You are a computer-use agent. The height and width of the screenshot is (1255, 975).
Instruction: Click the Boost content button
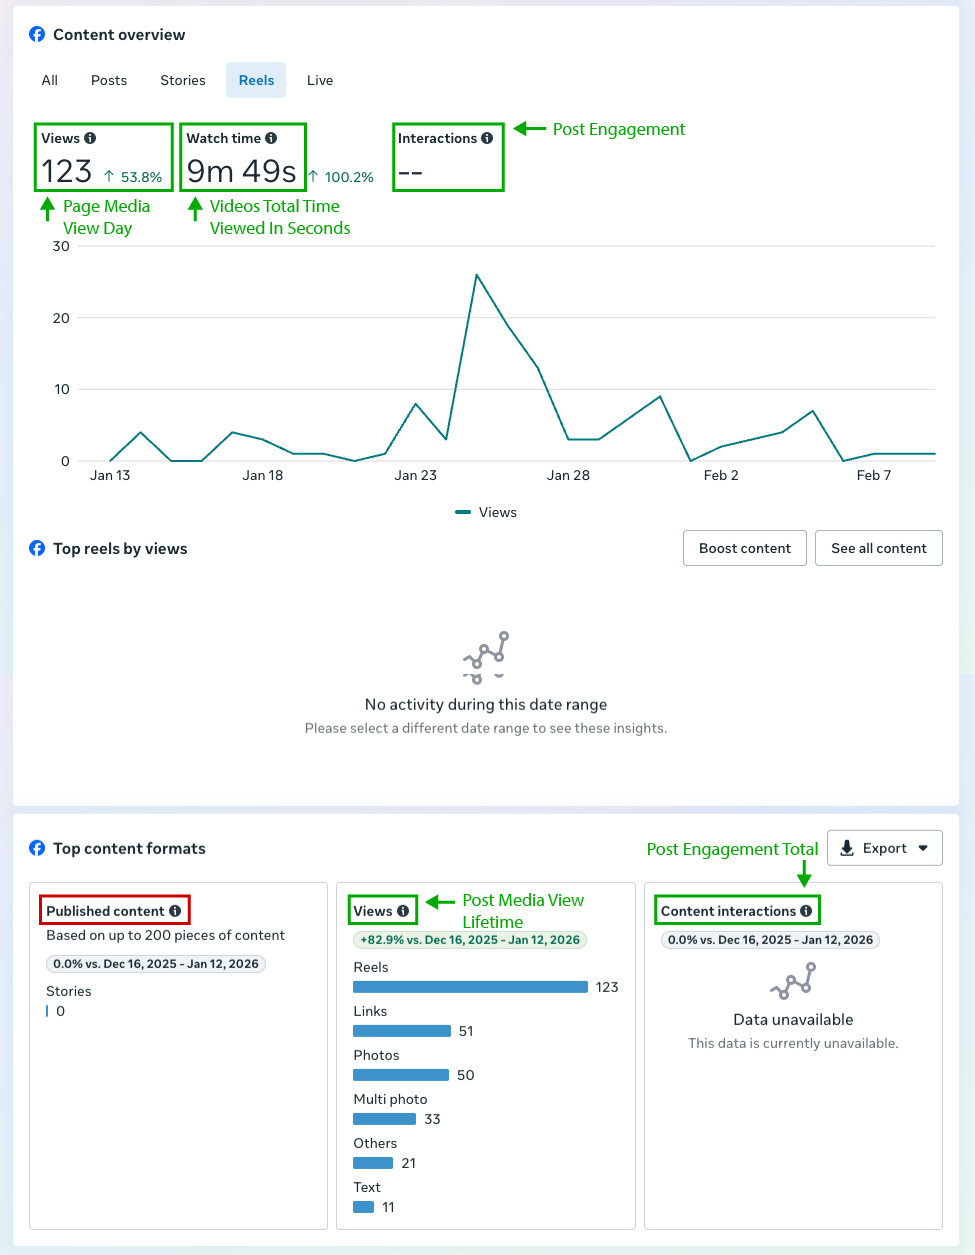click(745, 548)
